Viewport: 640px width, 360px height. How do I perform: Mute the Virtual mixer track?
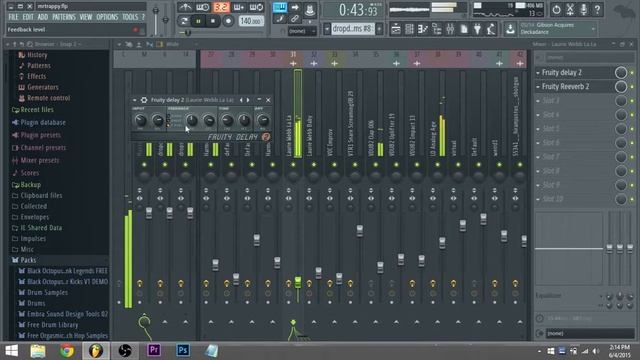(458, 165)
